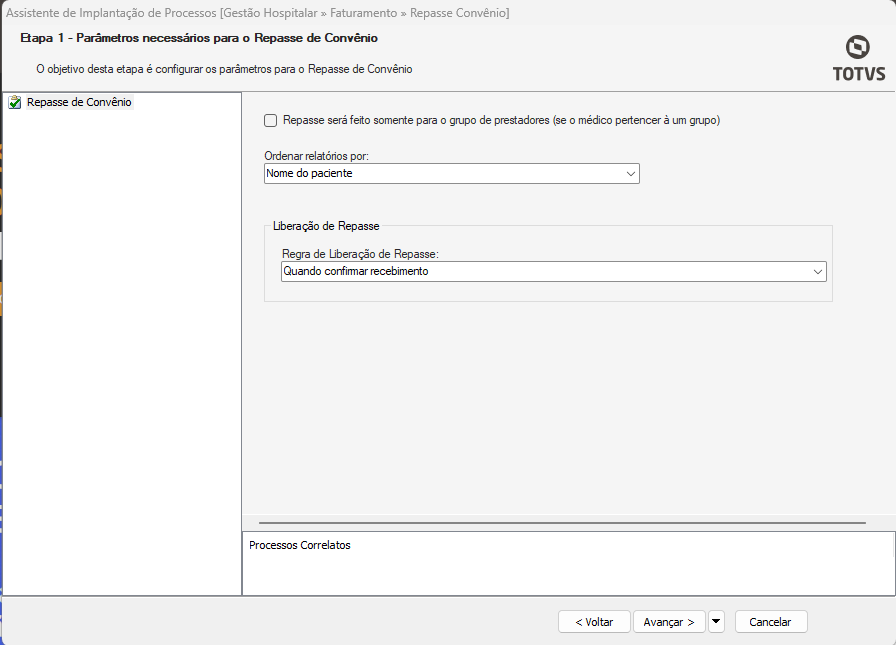Screen dimensions: 896x645
Task: Click the TOTVS logo
Action: 857,58
